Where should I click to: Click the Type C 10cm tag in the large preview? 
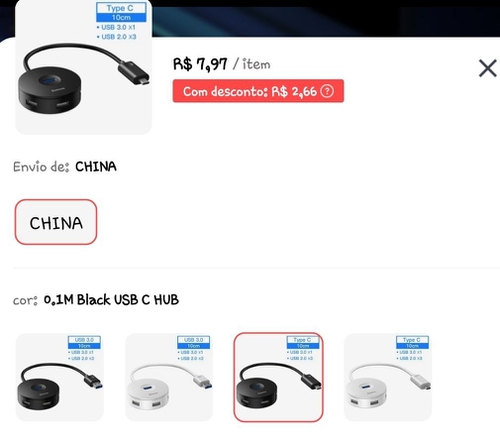121,12
